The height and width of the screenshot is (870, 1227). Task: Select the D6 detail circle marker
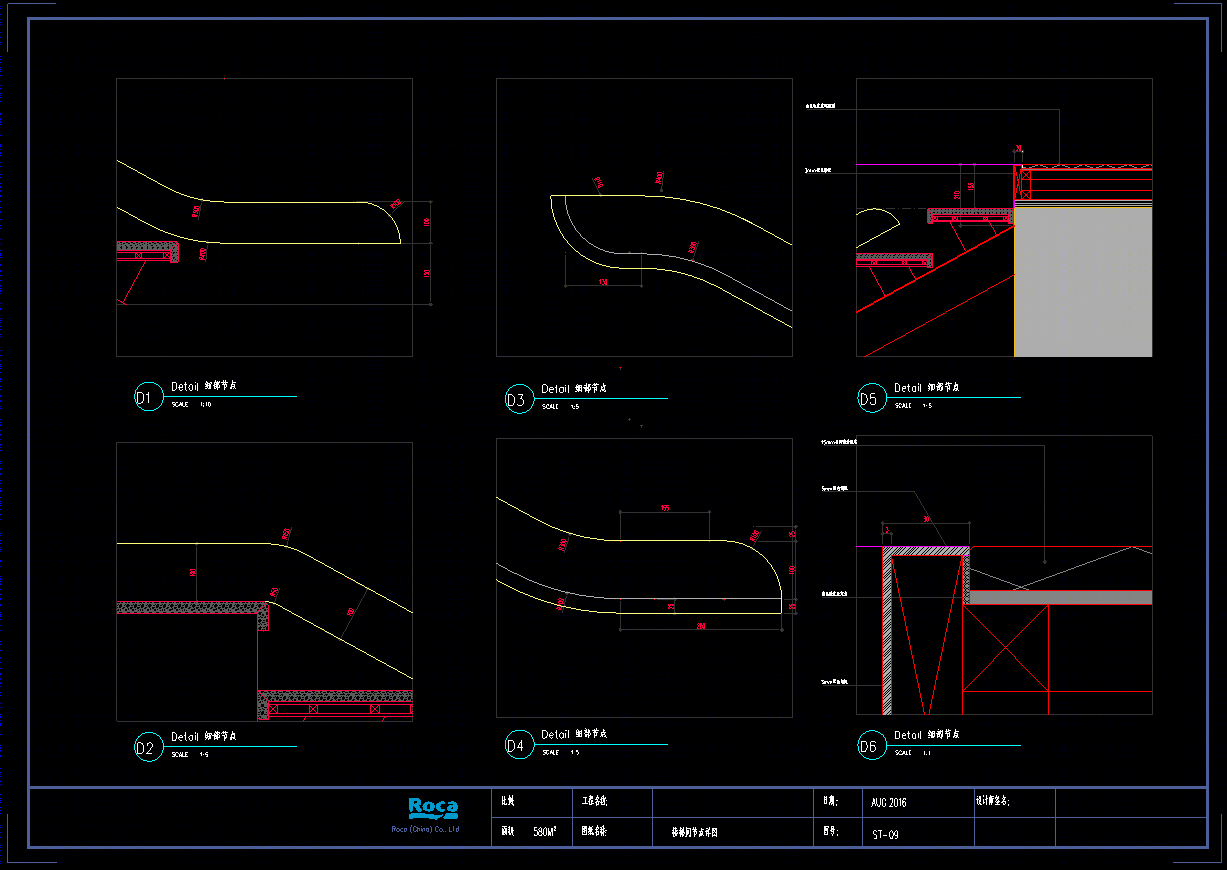tap(871, 745)
